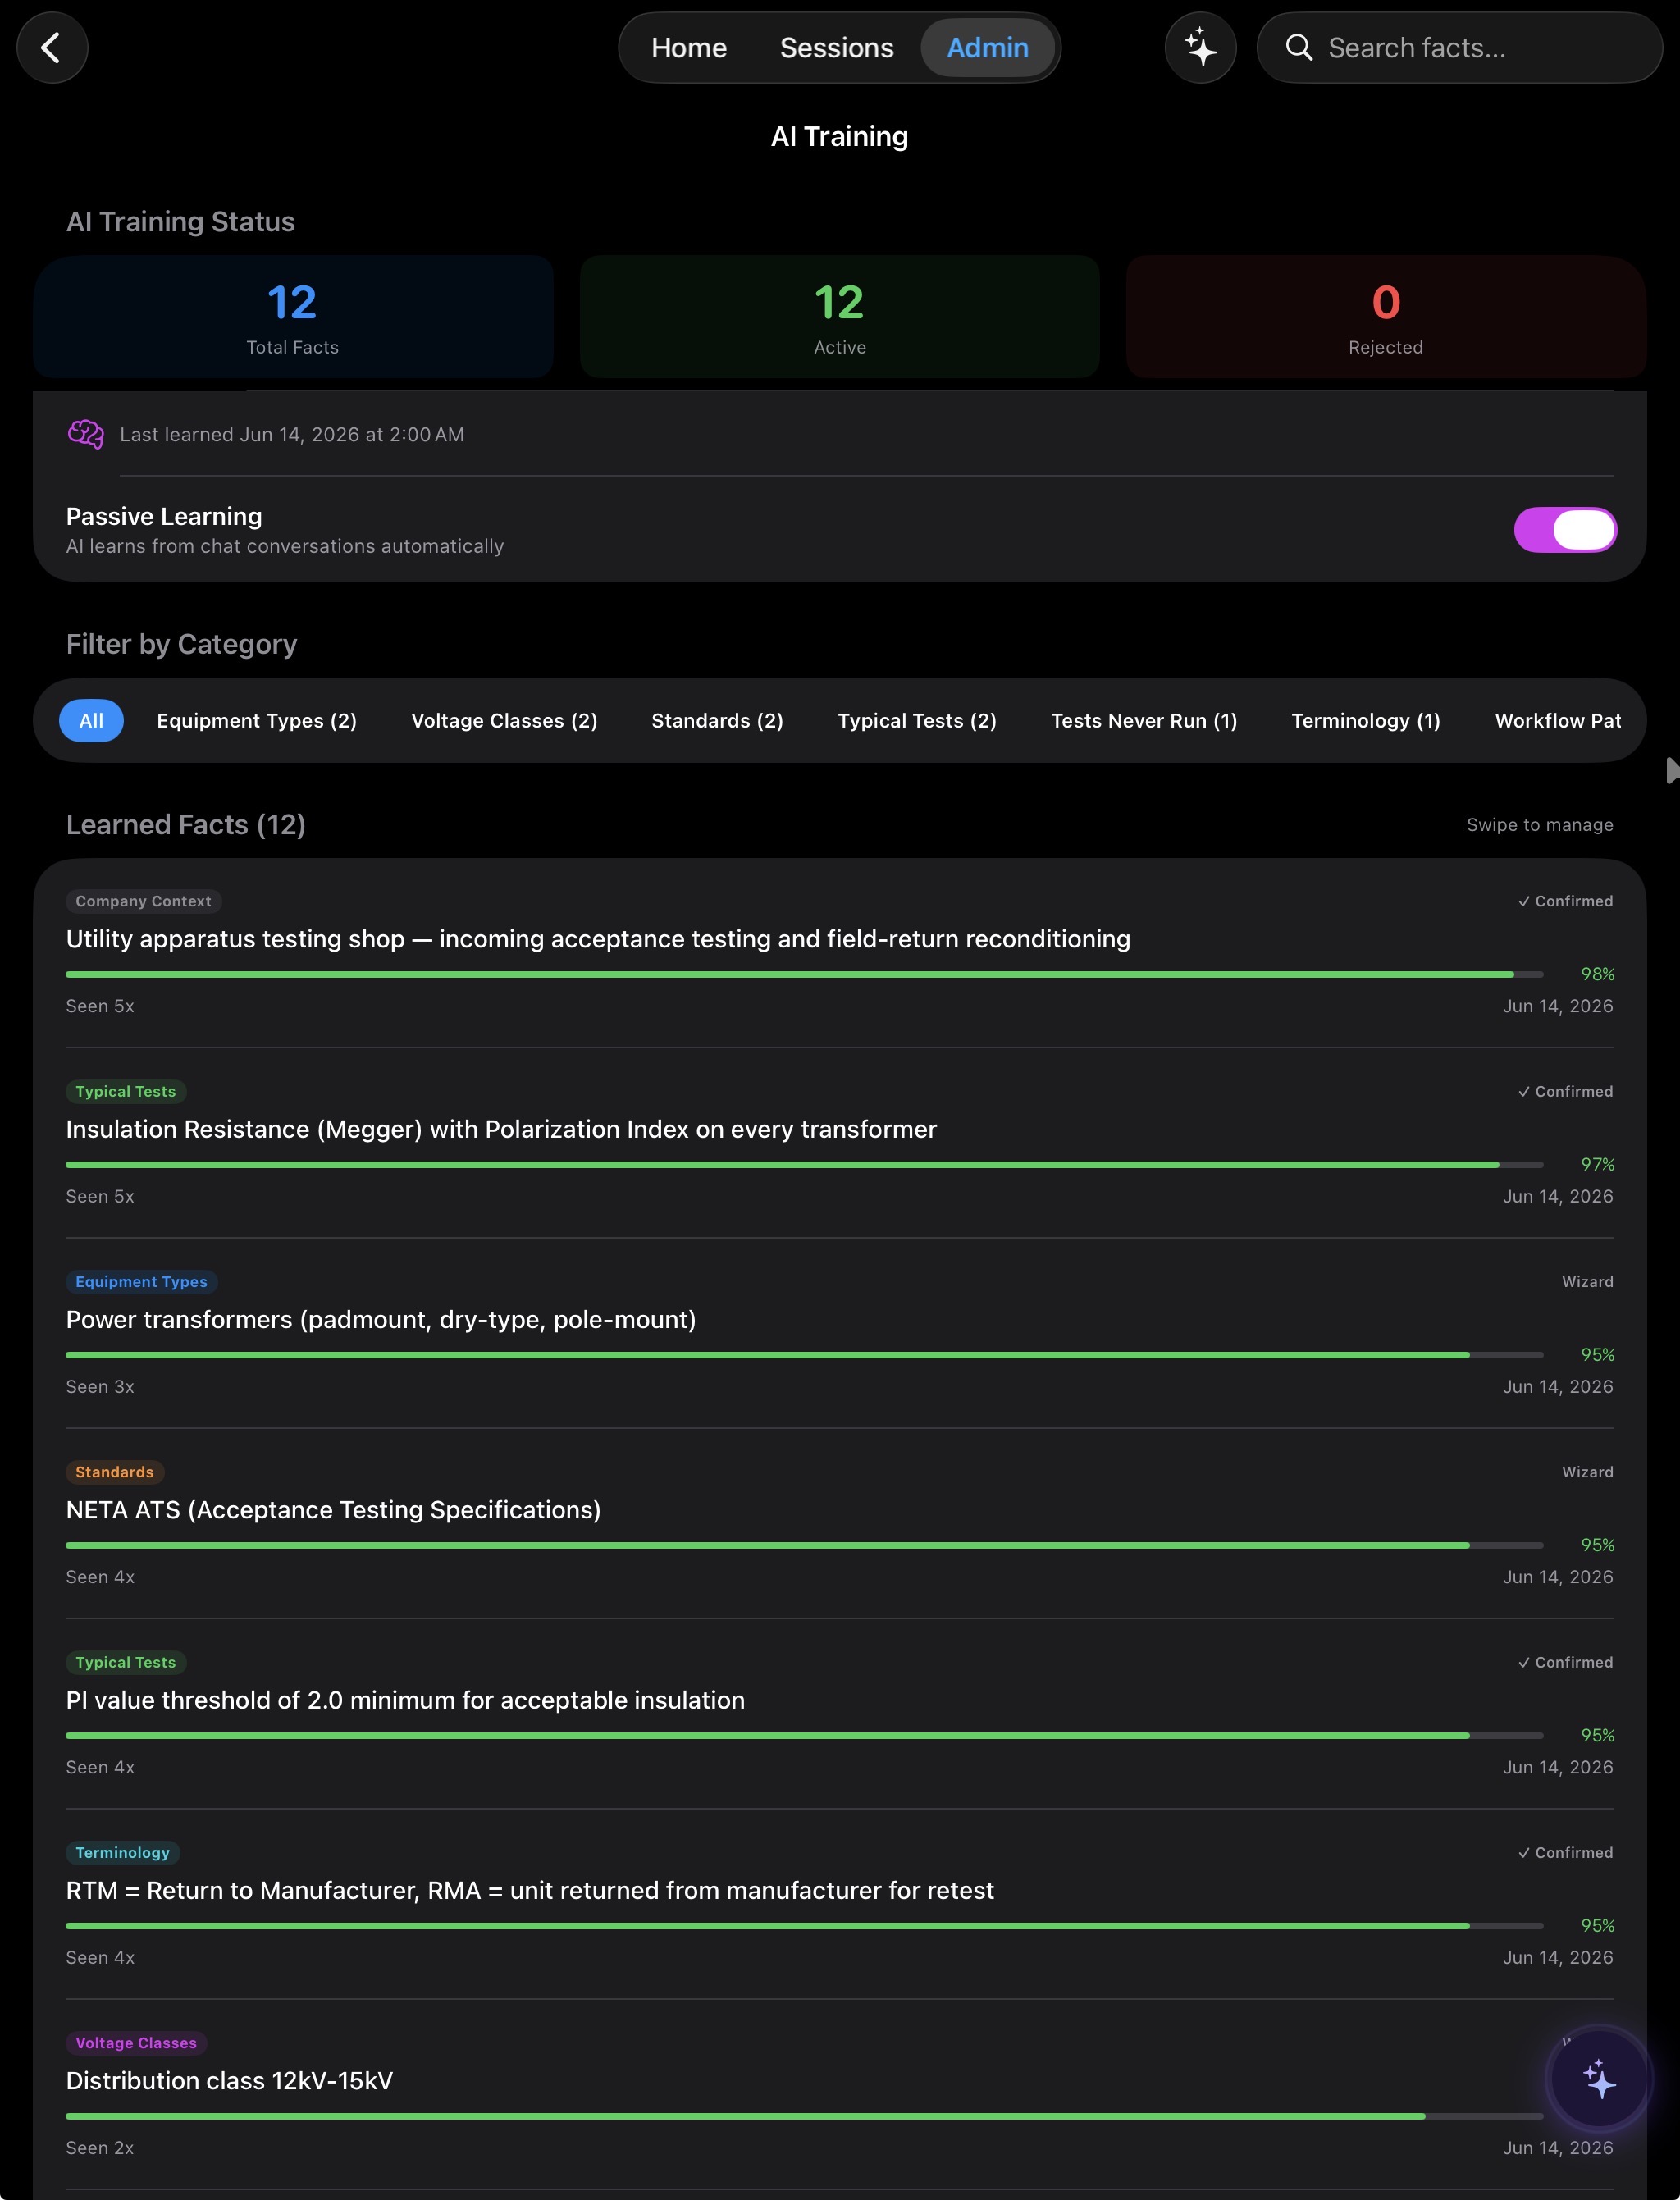Click the side arrow handle at right edge

point(1672,770)
